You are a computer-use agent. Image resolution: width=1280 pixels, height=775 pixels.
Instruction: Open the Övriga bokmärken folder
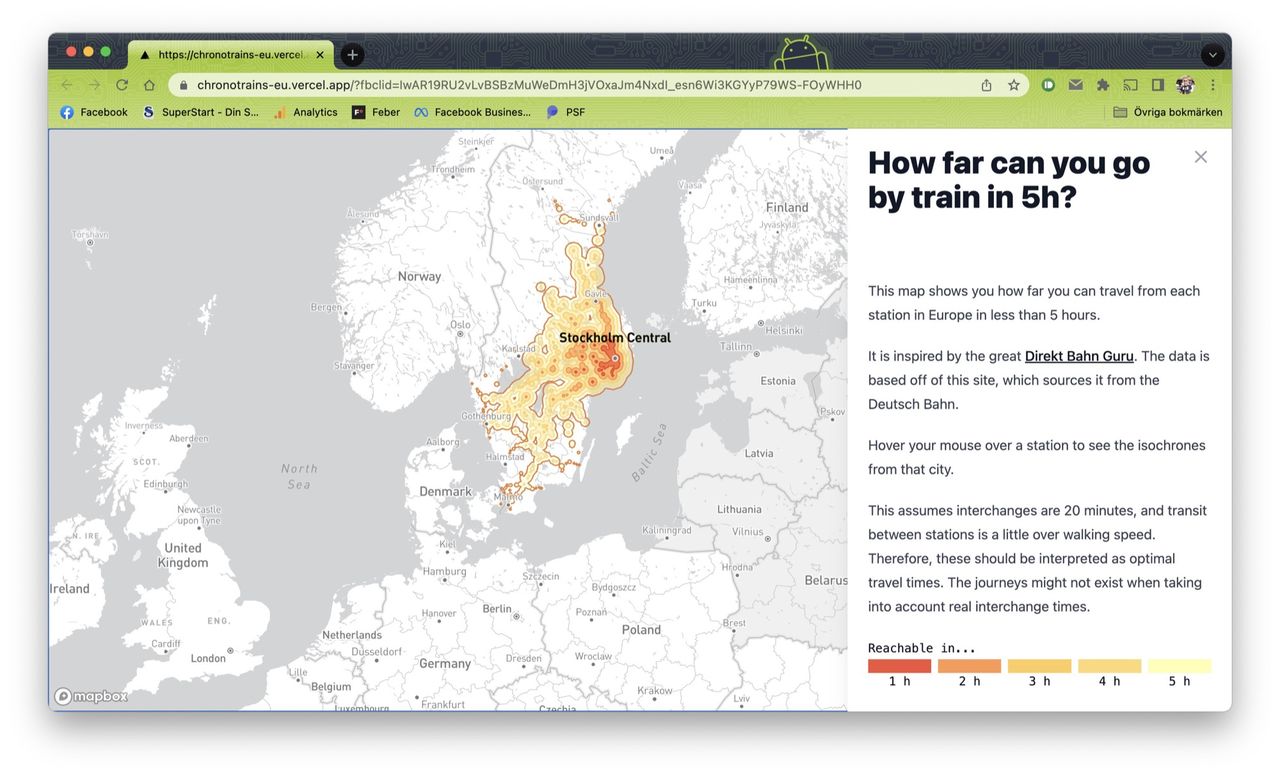click(1167, 112)
